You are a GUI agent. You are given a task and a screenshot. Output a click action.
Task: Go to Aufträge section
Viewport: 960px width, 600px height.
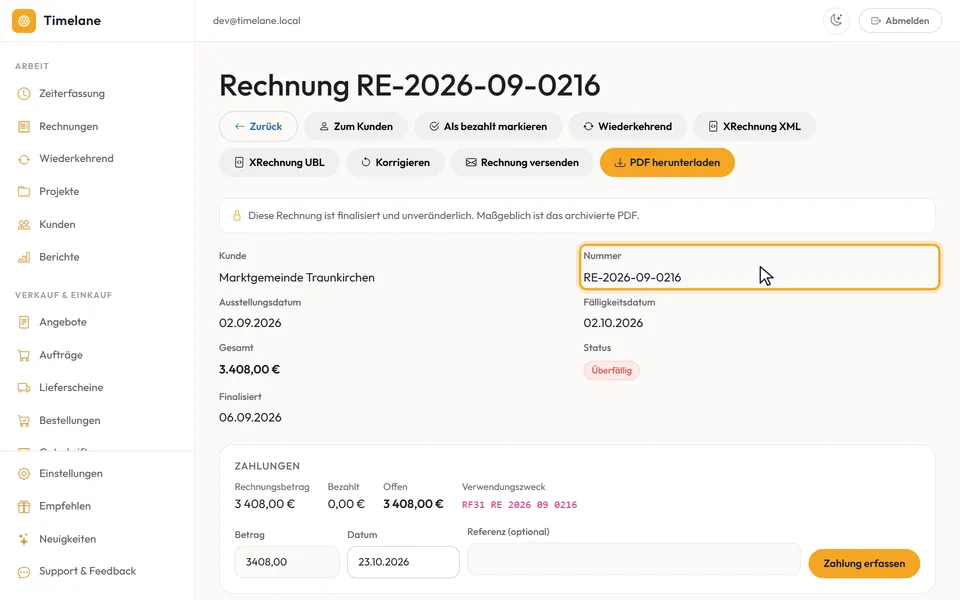tap(61, 355)
